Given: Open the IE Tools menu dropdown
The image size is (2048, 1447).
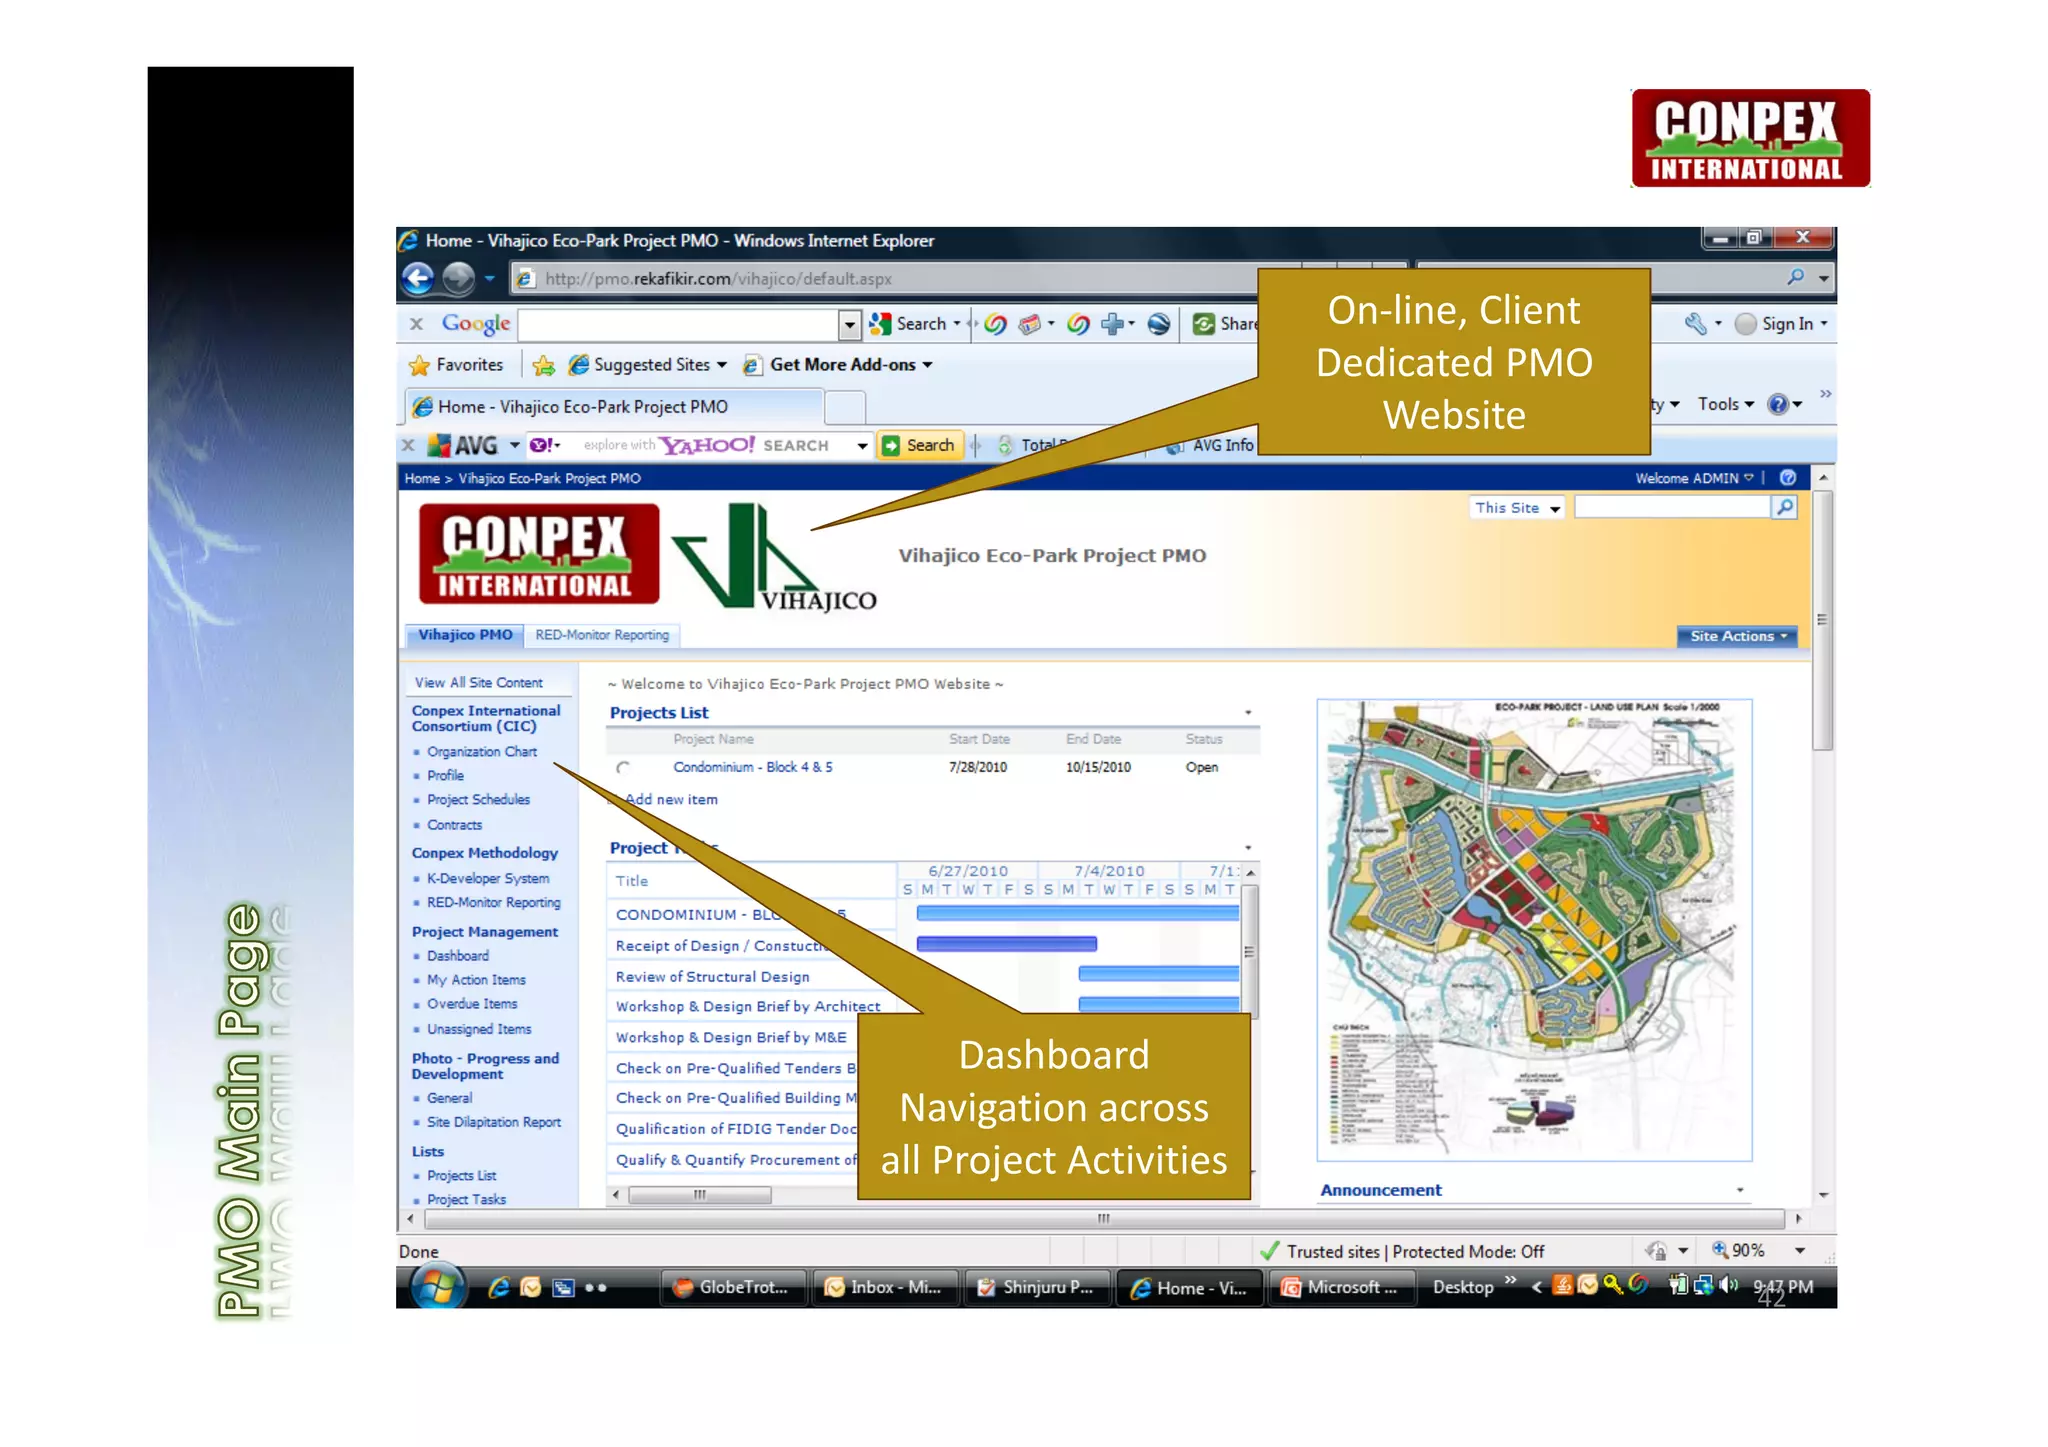Looking at the screenshot, I should point(1726,404).
